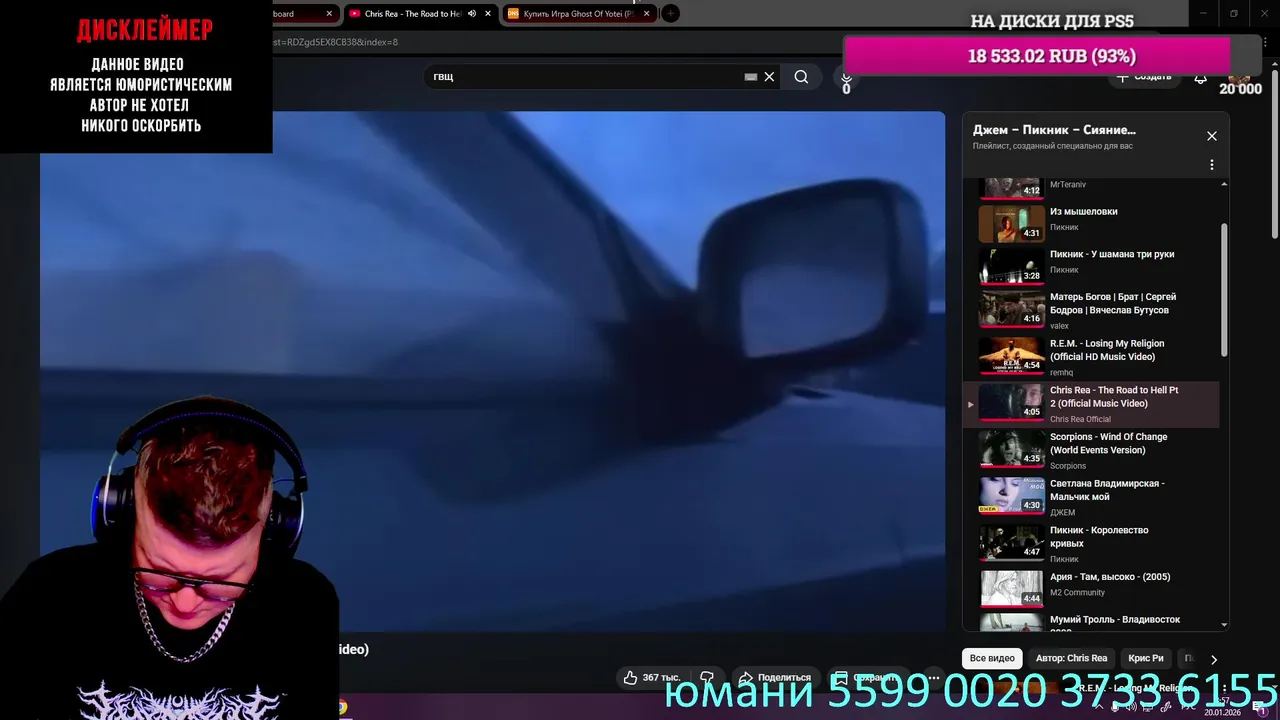Play Ария - Там, высоко - (2005)
Screen dimensions: 1280x720
(1091, 587)
